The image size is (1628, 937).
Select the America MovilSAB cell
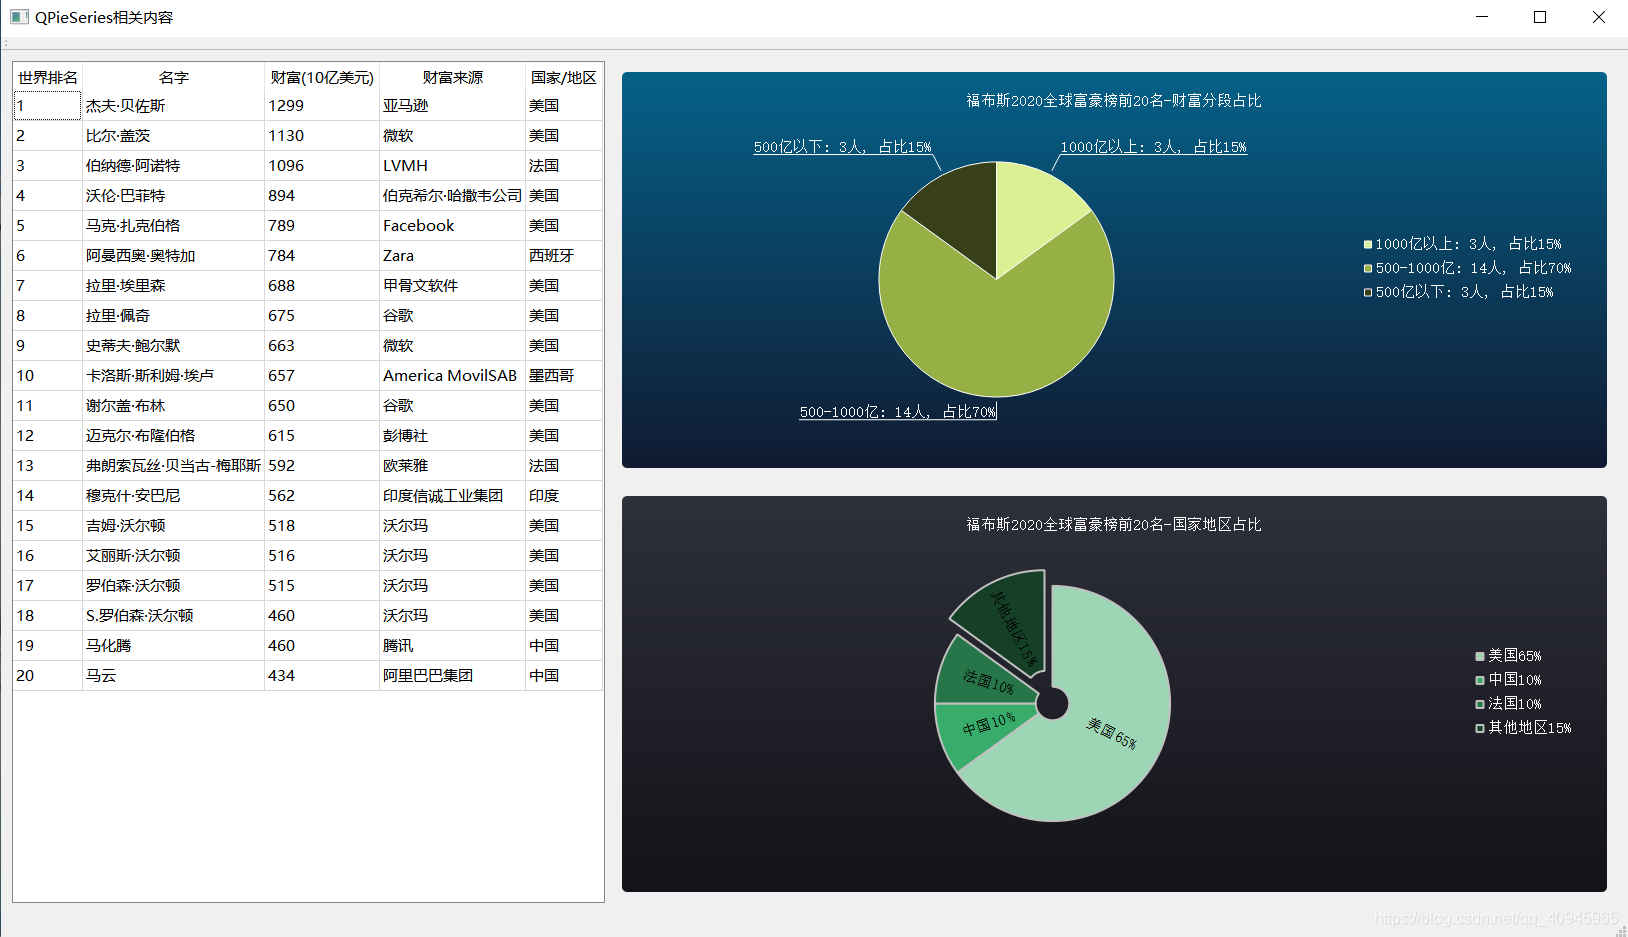(453, 376)
